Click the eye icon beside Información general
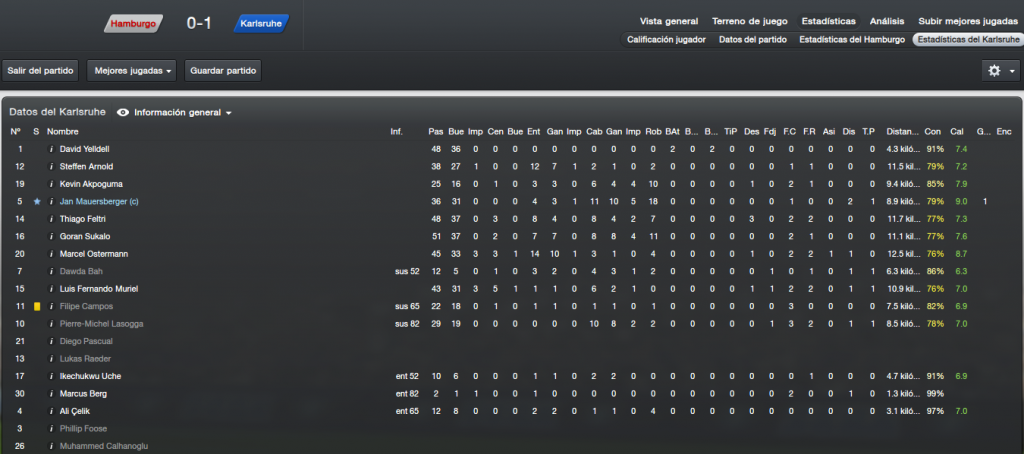Screen dimensions: 1024x454 [x=123, y=112]
